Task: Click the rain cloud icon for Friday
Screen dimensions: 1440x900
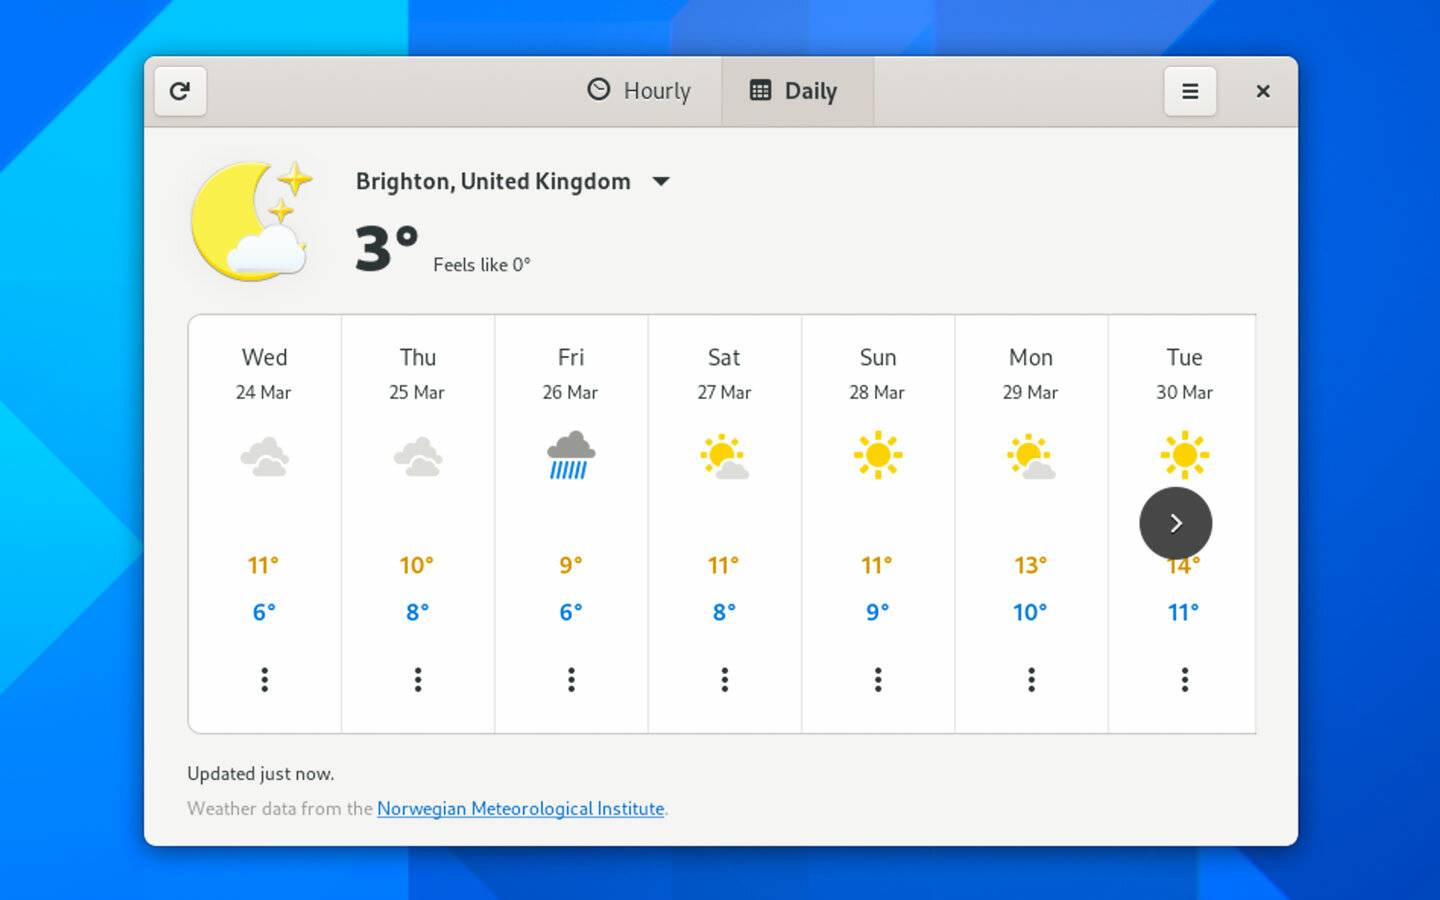Action: pyautogui.click(x=571, y=456)
